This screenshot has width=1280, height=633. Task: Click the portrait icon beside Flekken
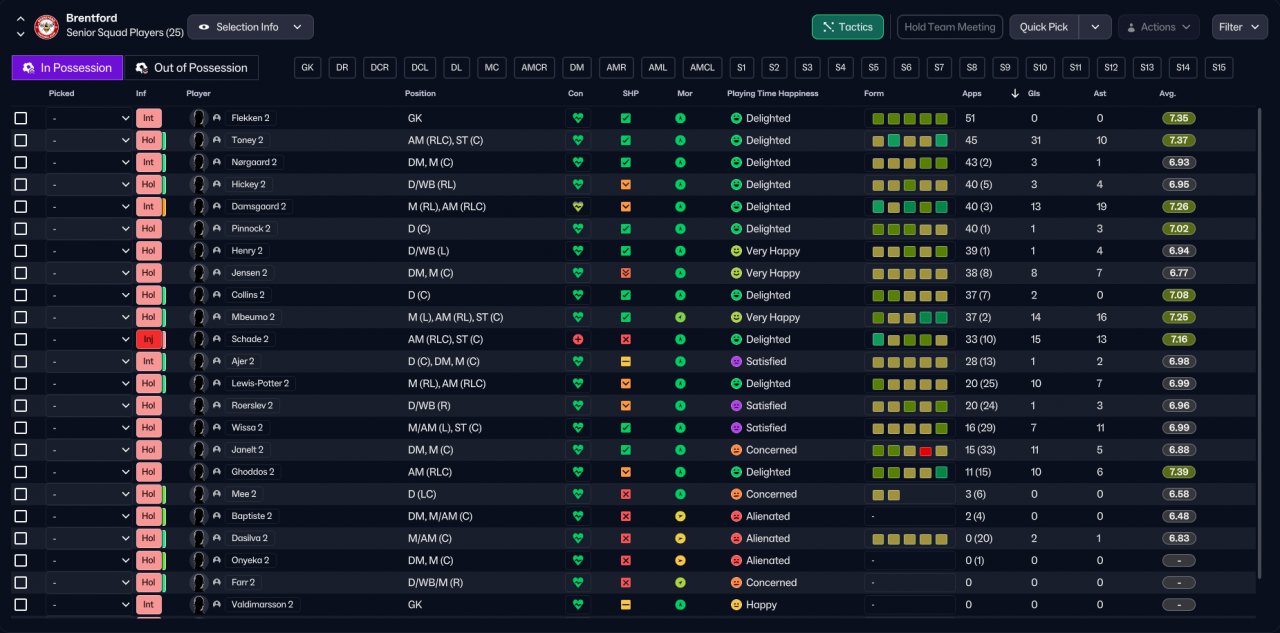pos(199,118)
